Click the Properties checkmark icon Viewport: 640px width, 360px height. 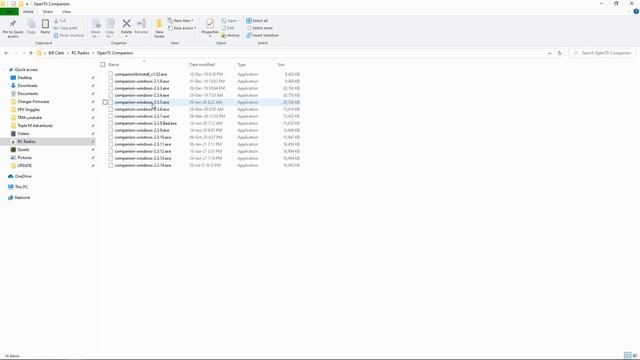[210, 24]
